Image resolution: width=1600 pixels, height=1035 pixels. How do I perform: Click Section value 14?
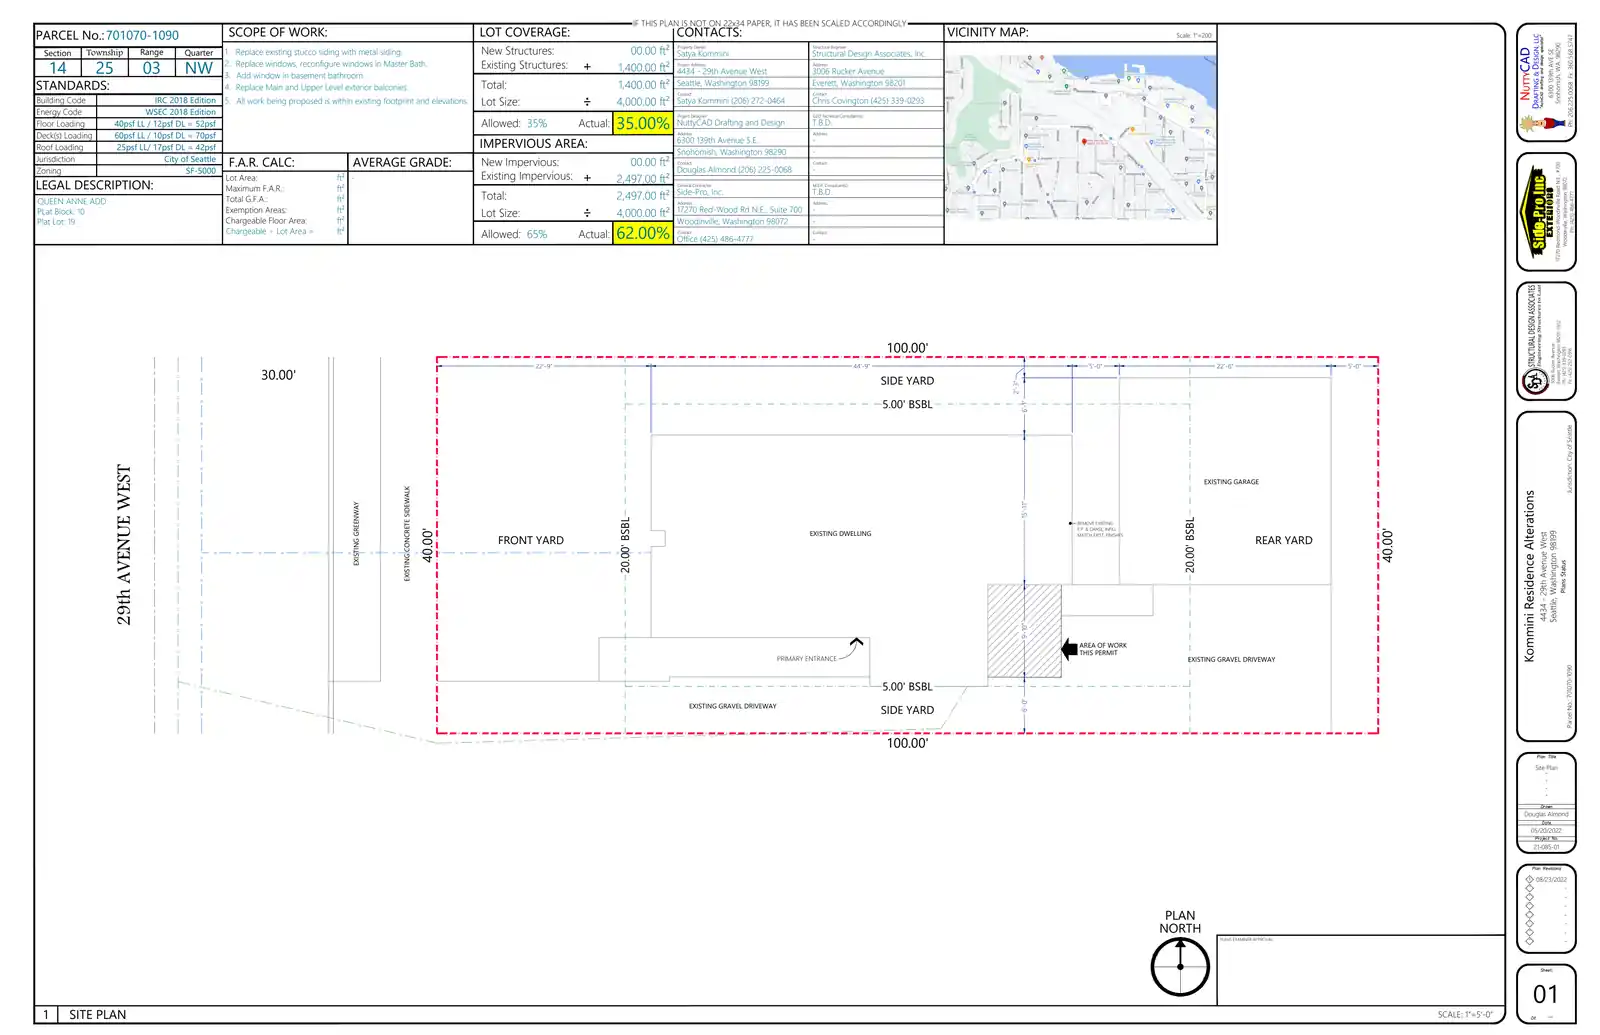click(x=58, y=68)
